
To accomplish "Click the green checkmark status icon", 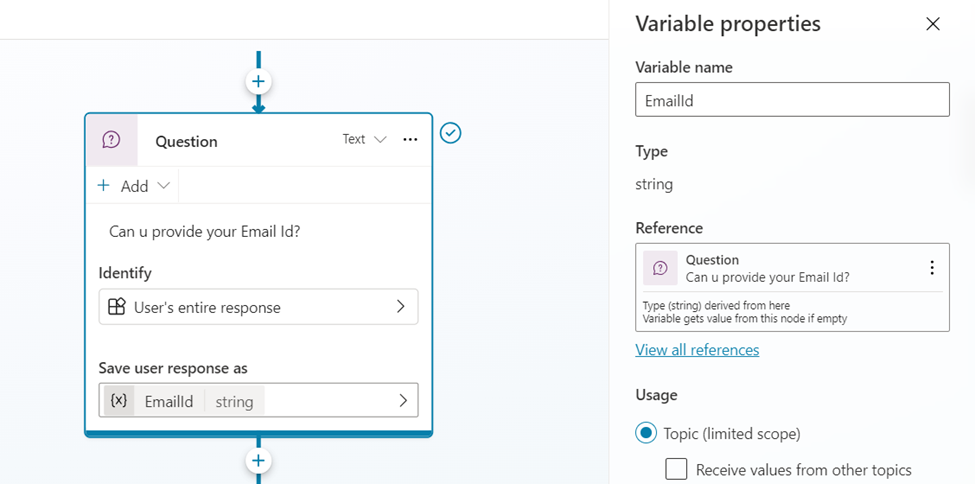I will click(451, 133).
